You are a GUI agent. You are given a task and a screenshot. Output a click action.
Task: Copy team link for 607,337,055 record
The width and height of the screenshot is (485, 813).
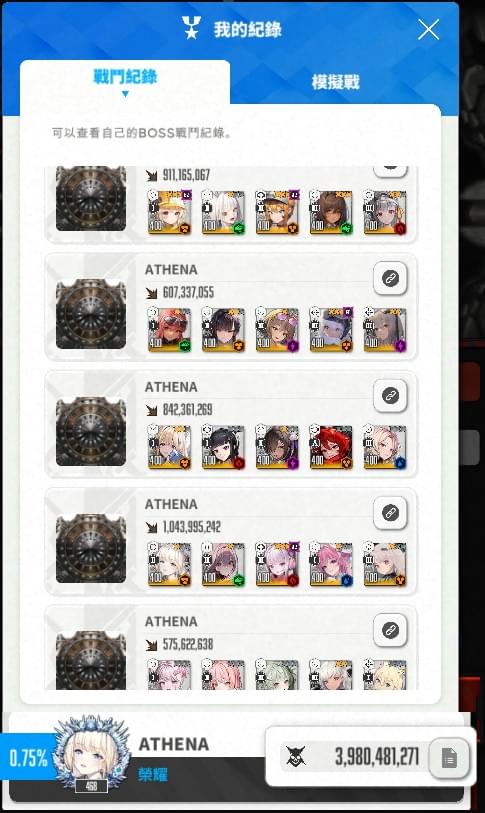tap(391, 278)
